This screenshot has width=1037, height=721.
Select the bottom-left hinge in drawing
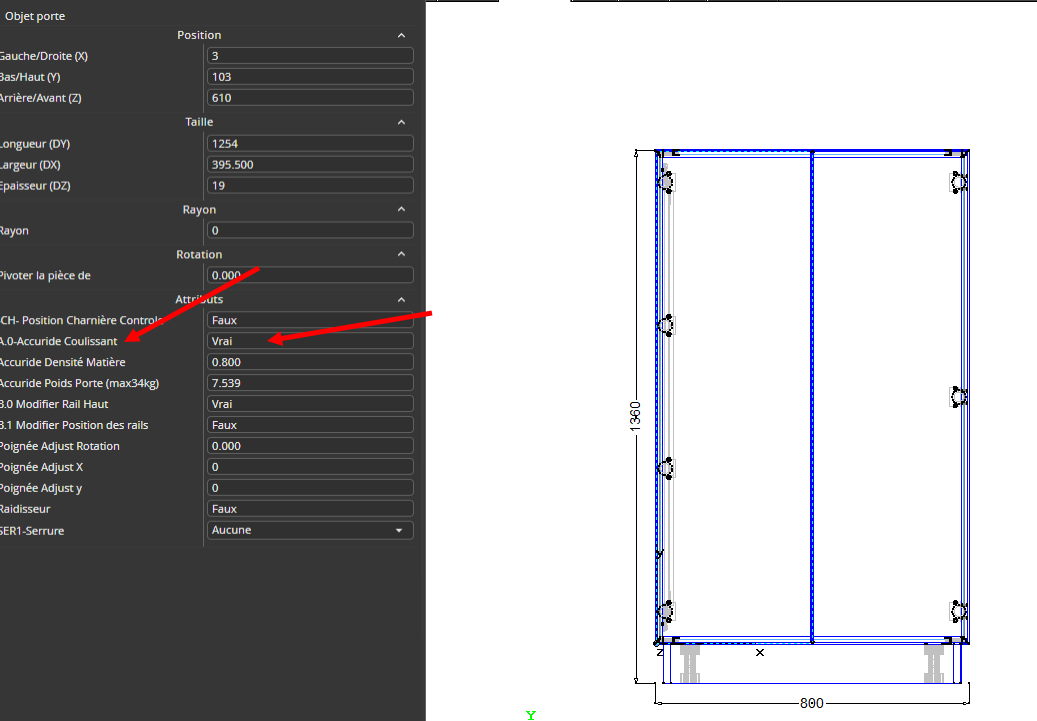pyautogui.click(x=666, y=610)
